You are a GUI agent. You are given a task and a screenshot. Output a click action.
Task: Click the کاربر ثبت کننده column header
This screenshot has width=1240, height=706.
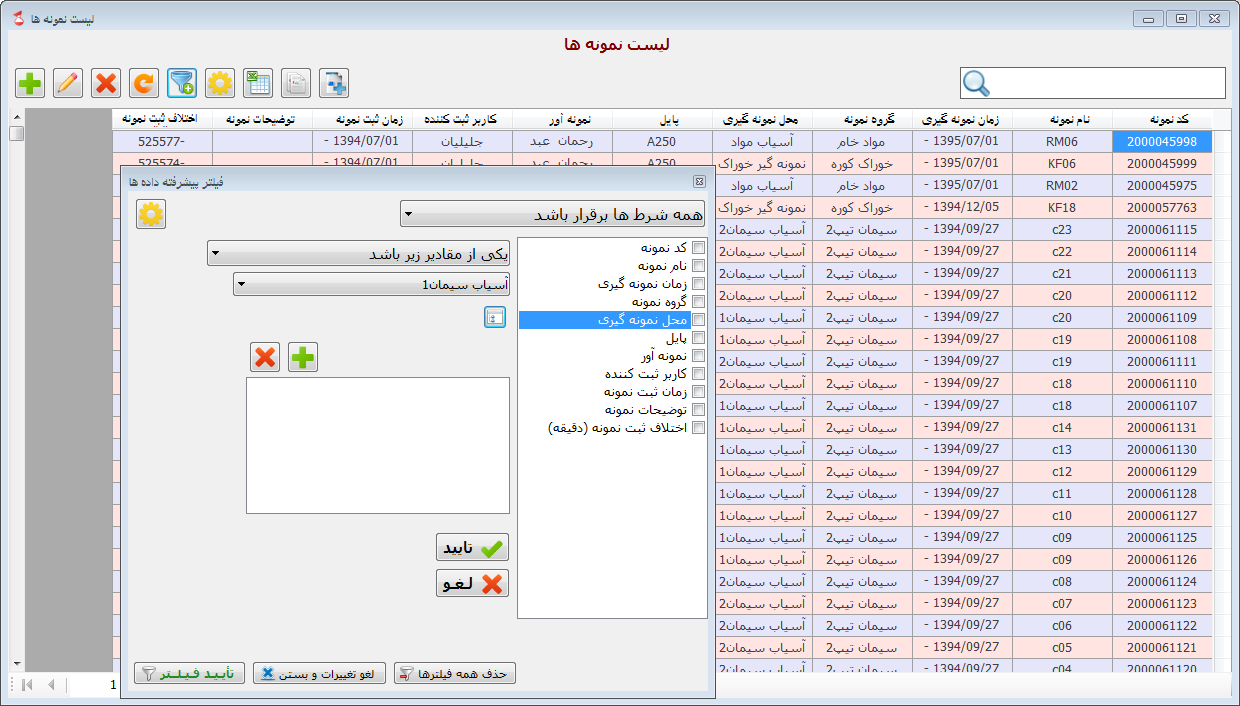(462, 120)
